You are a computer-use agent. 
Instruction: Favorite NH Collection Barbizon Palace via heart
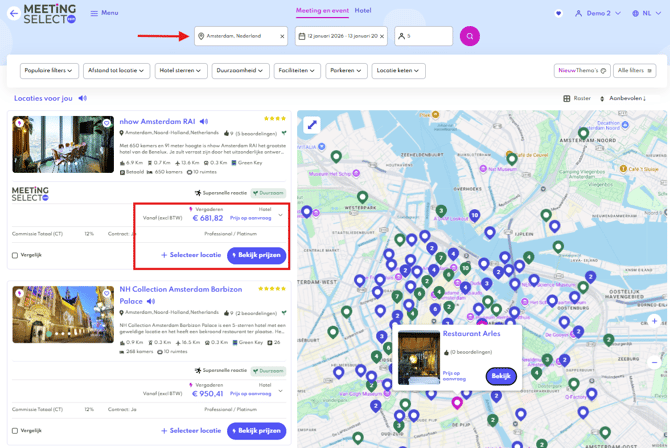pos(106,293)
